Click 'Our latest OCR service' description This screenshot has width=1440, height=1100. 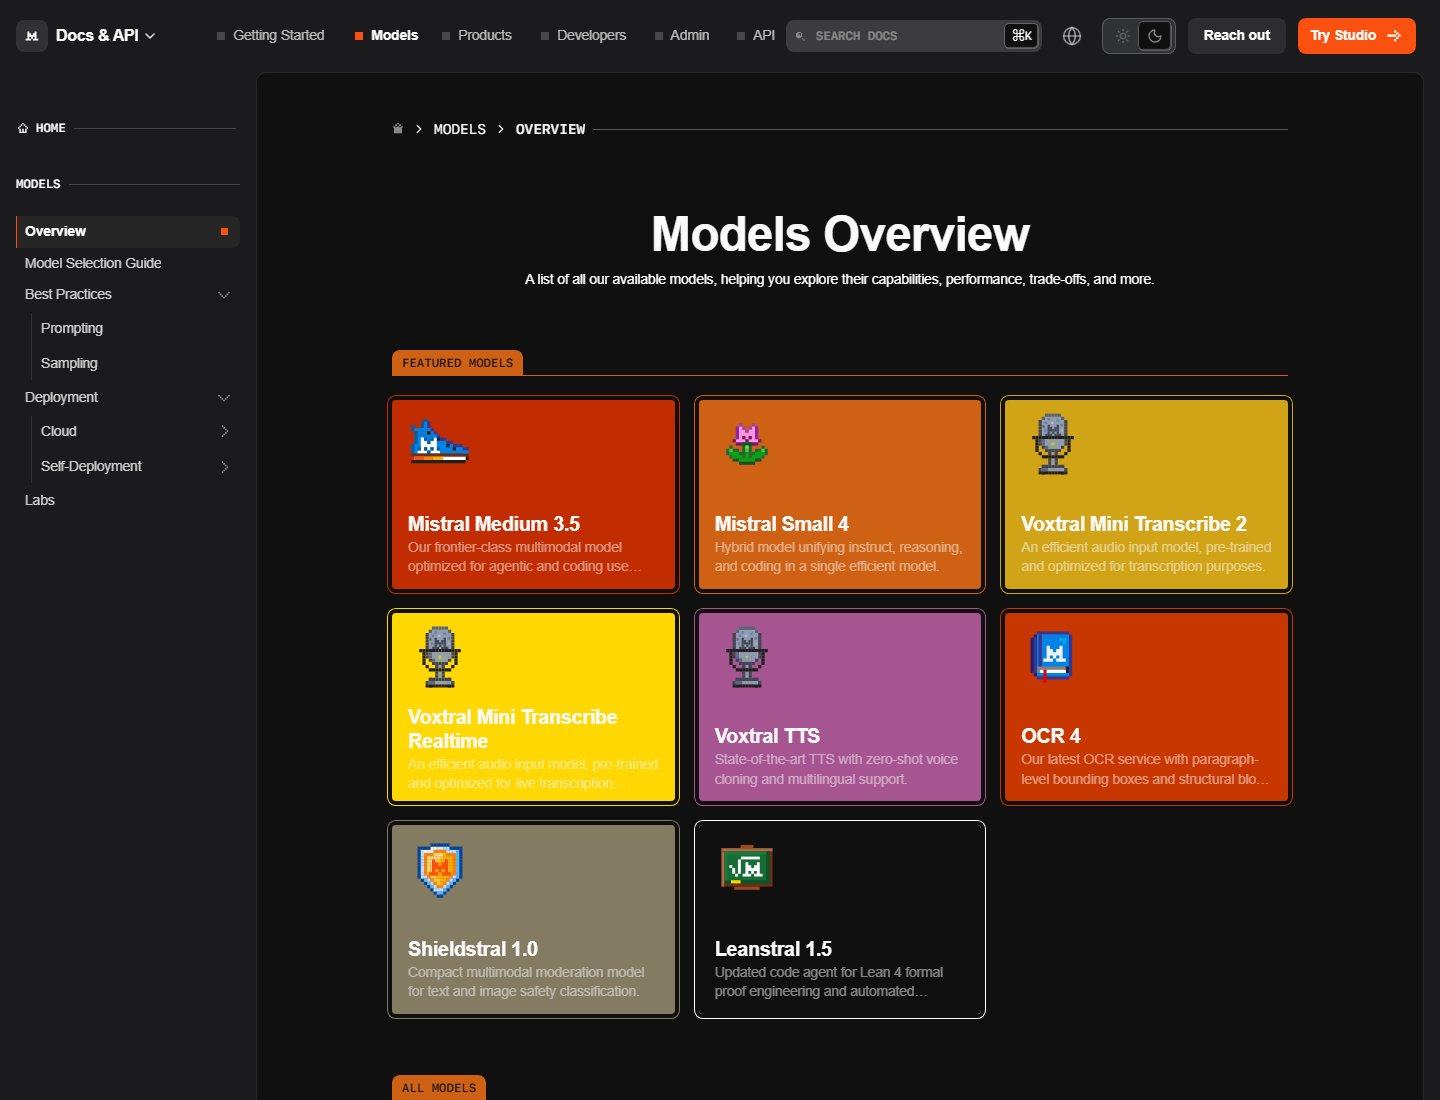click(1145, 769)
